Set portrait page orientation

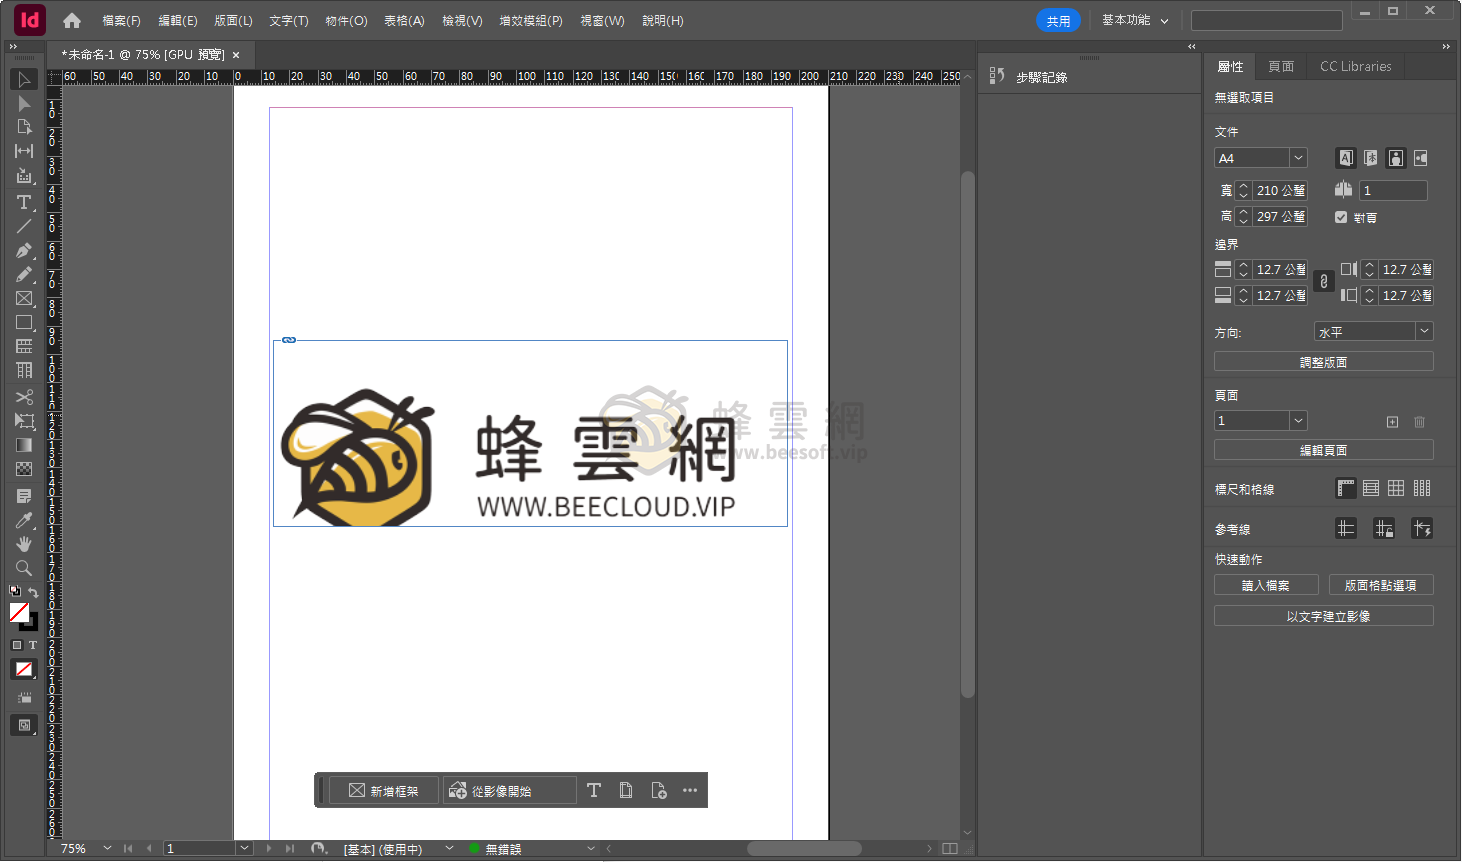click(x=1396, y=158)
